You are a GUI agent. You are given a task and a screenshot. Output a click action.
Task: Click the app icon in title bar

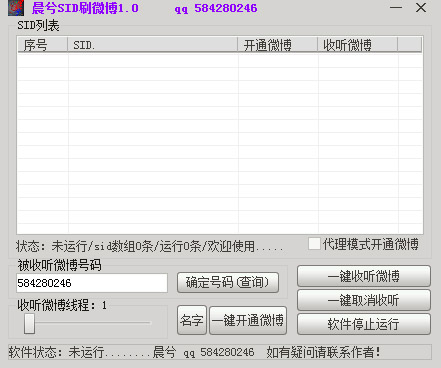16,8
